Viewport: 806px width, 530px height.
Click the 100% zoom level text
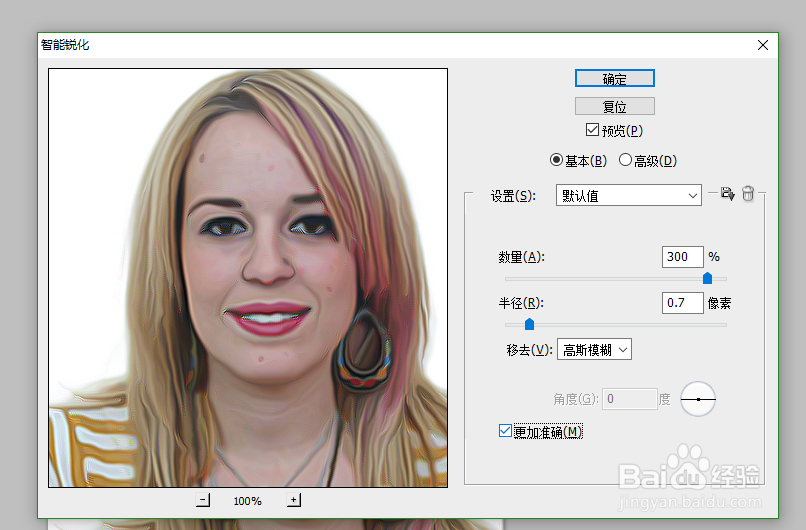click(x=247, y=501)
